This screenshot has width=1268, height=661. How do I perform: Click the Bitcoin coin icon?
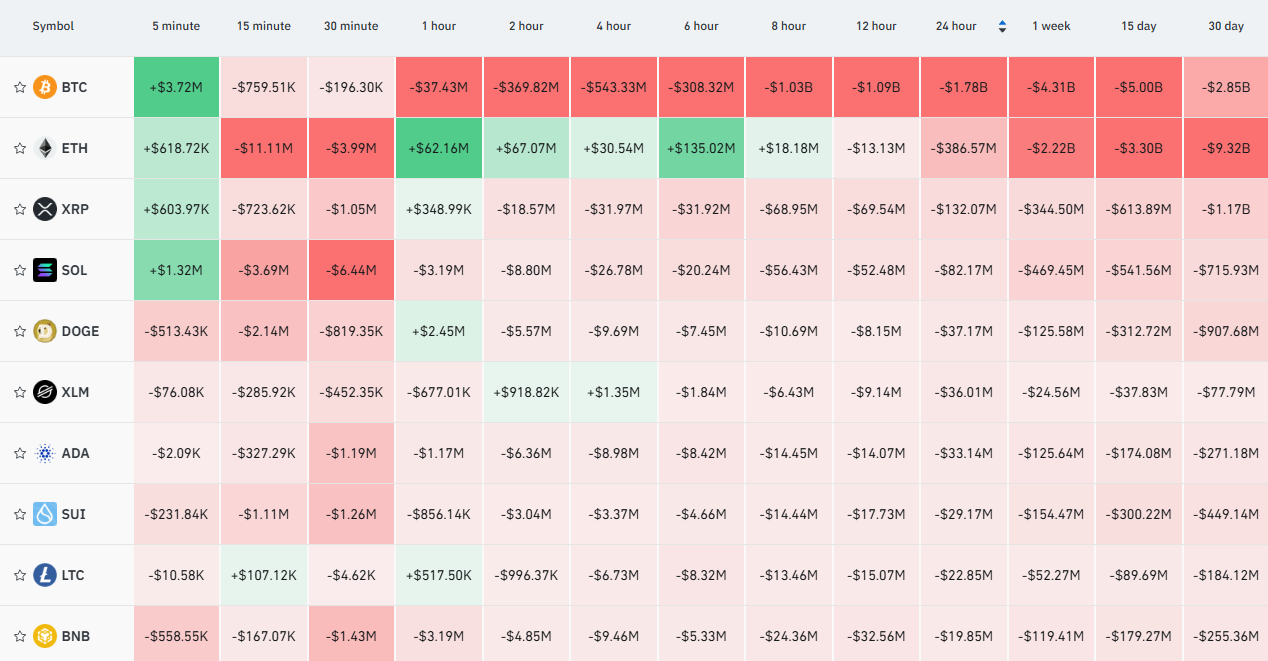pyautogui.click(x=45, y=87)
